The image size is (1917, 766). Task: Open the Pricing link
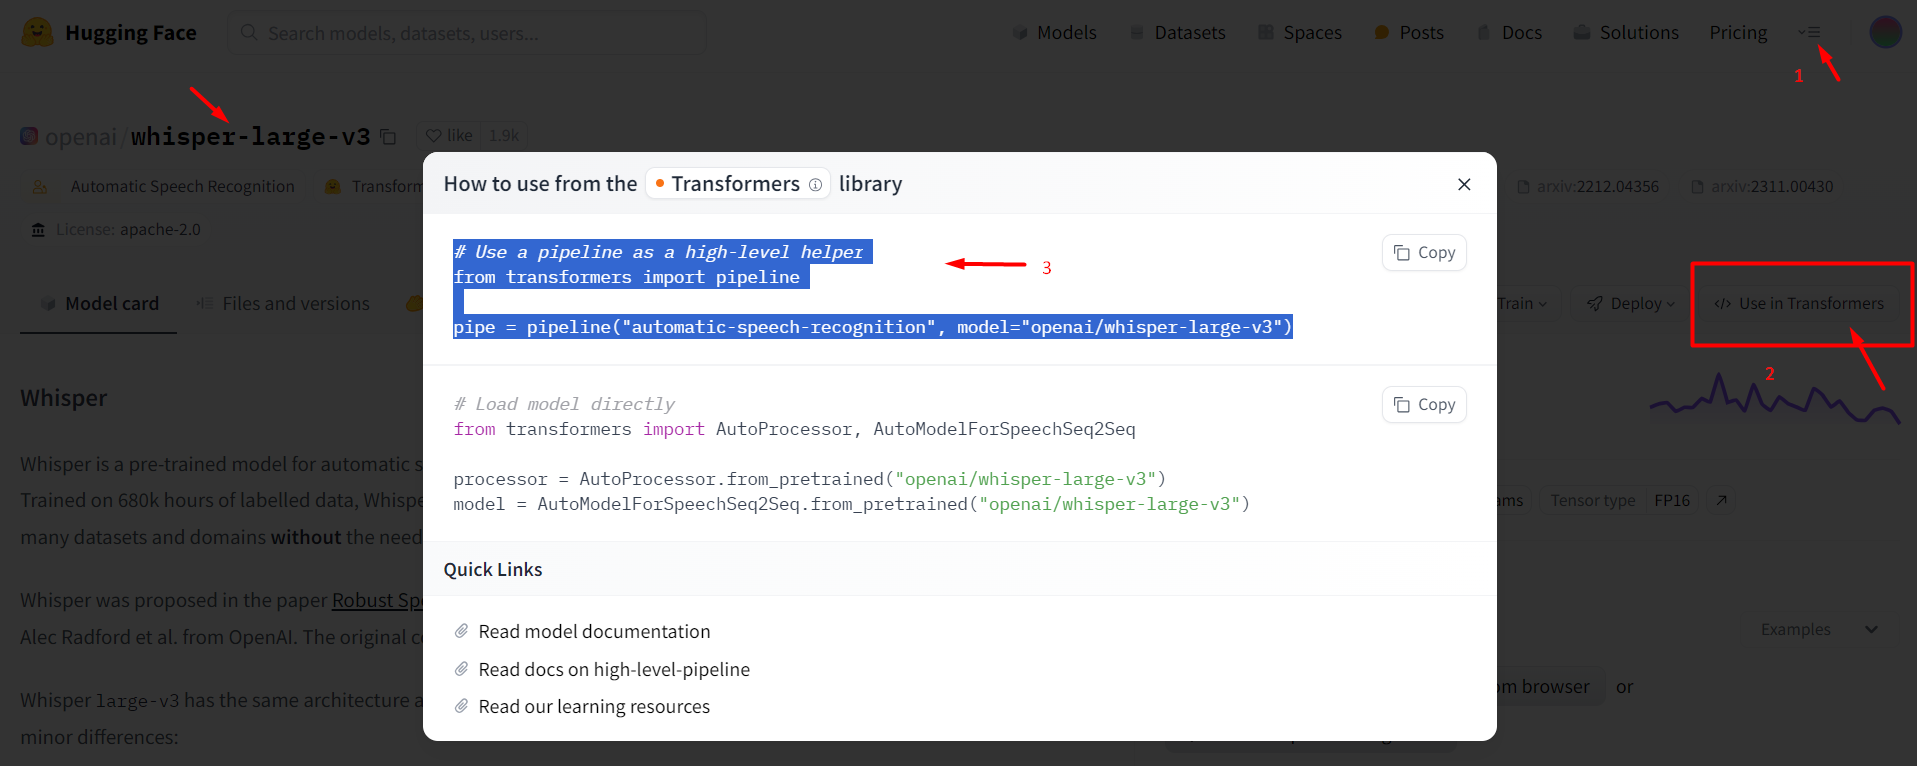coord(1738,33)
